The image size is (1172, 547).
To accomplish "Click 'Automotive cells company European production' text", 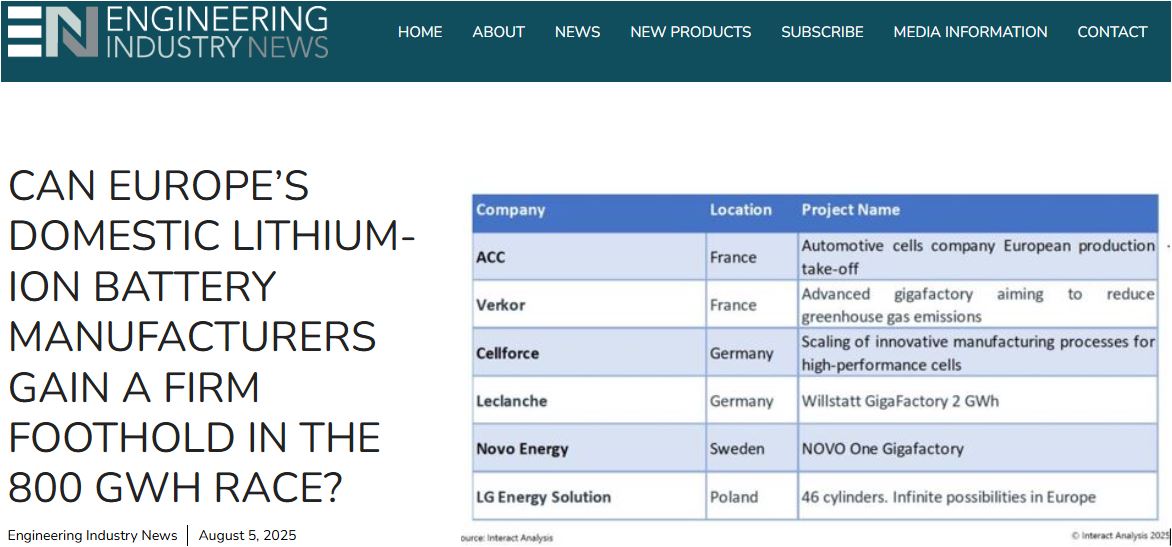I will point(978,246).
